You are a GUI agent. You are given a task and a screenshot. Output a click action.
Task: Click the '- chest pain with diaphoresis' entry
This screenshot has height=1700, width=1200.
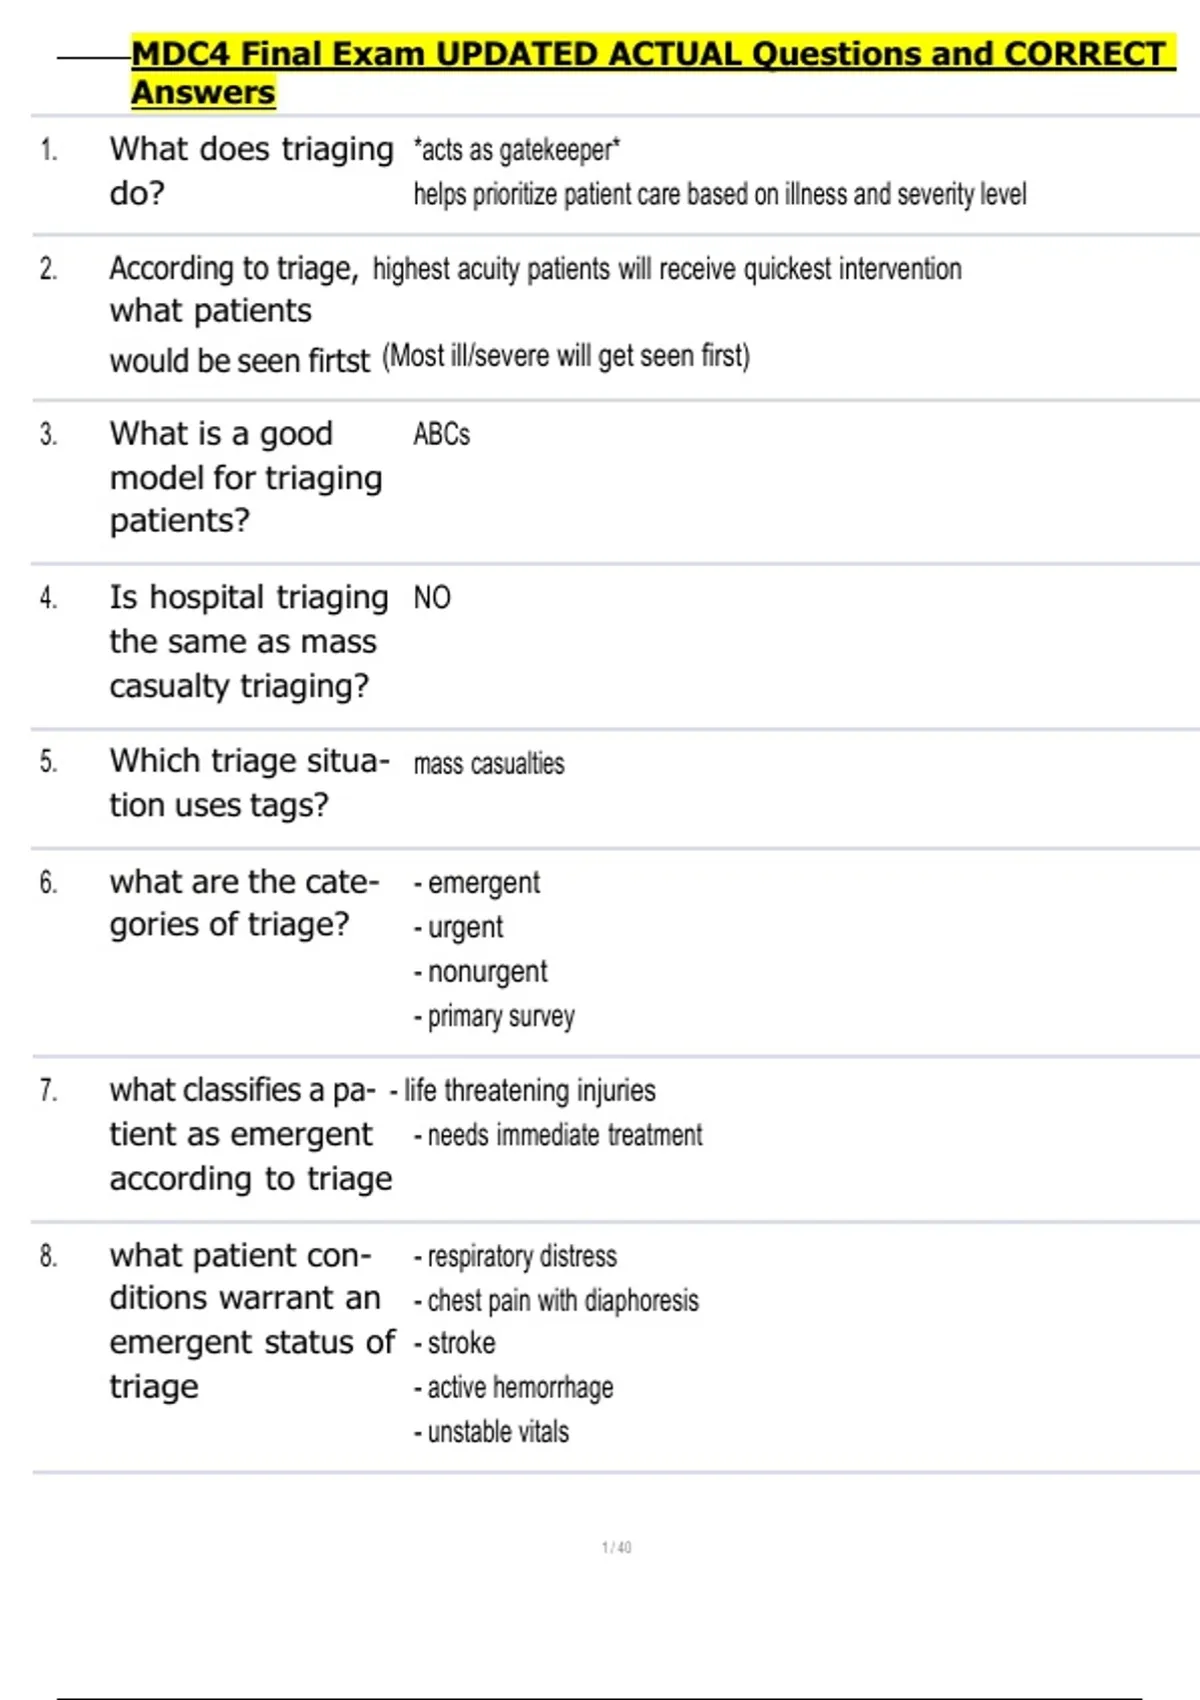pyautogui.click(x=556, y=1300)
